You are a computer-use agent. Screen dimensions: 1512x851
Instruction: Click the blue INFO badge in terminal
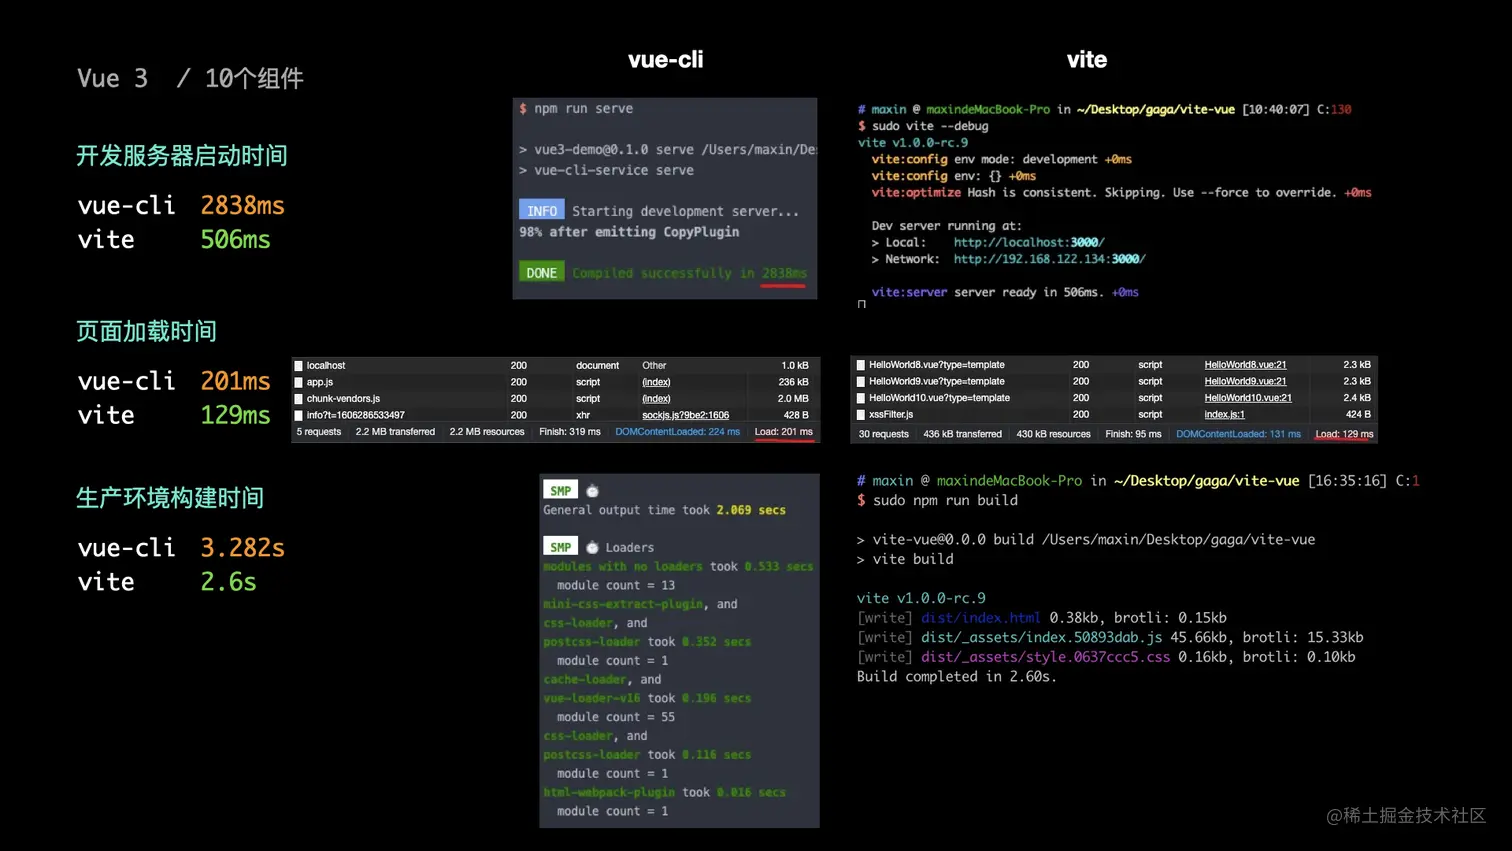click(541, 210)
